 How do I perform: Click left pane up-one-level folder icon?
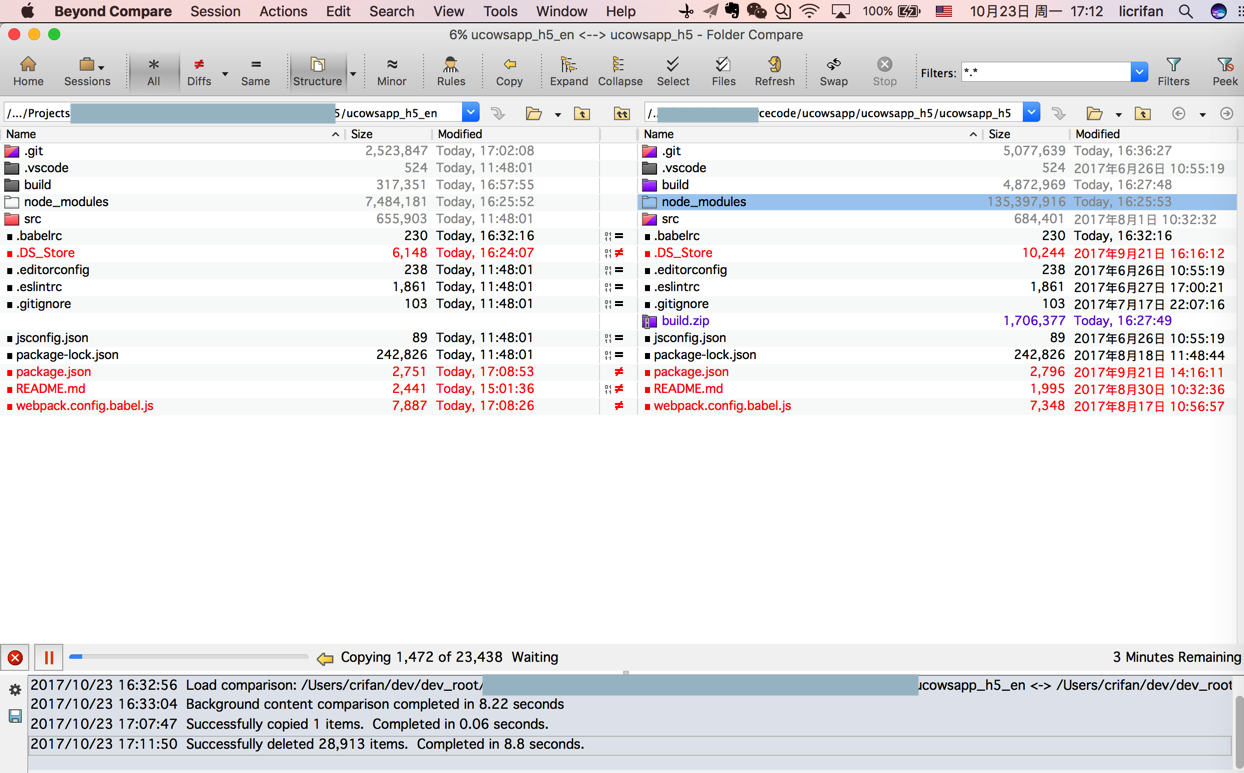tap(582, 113)
